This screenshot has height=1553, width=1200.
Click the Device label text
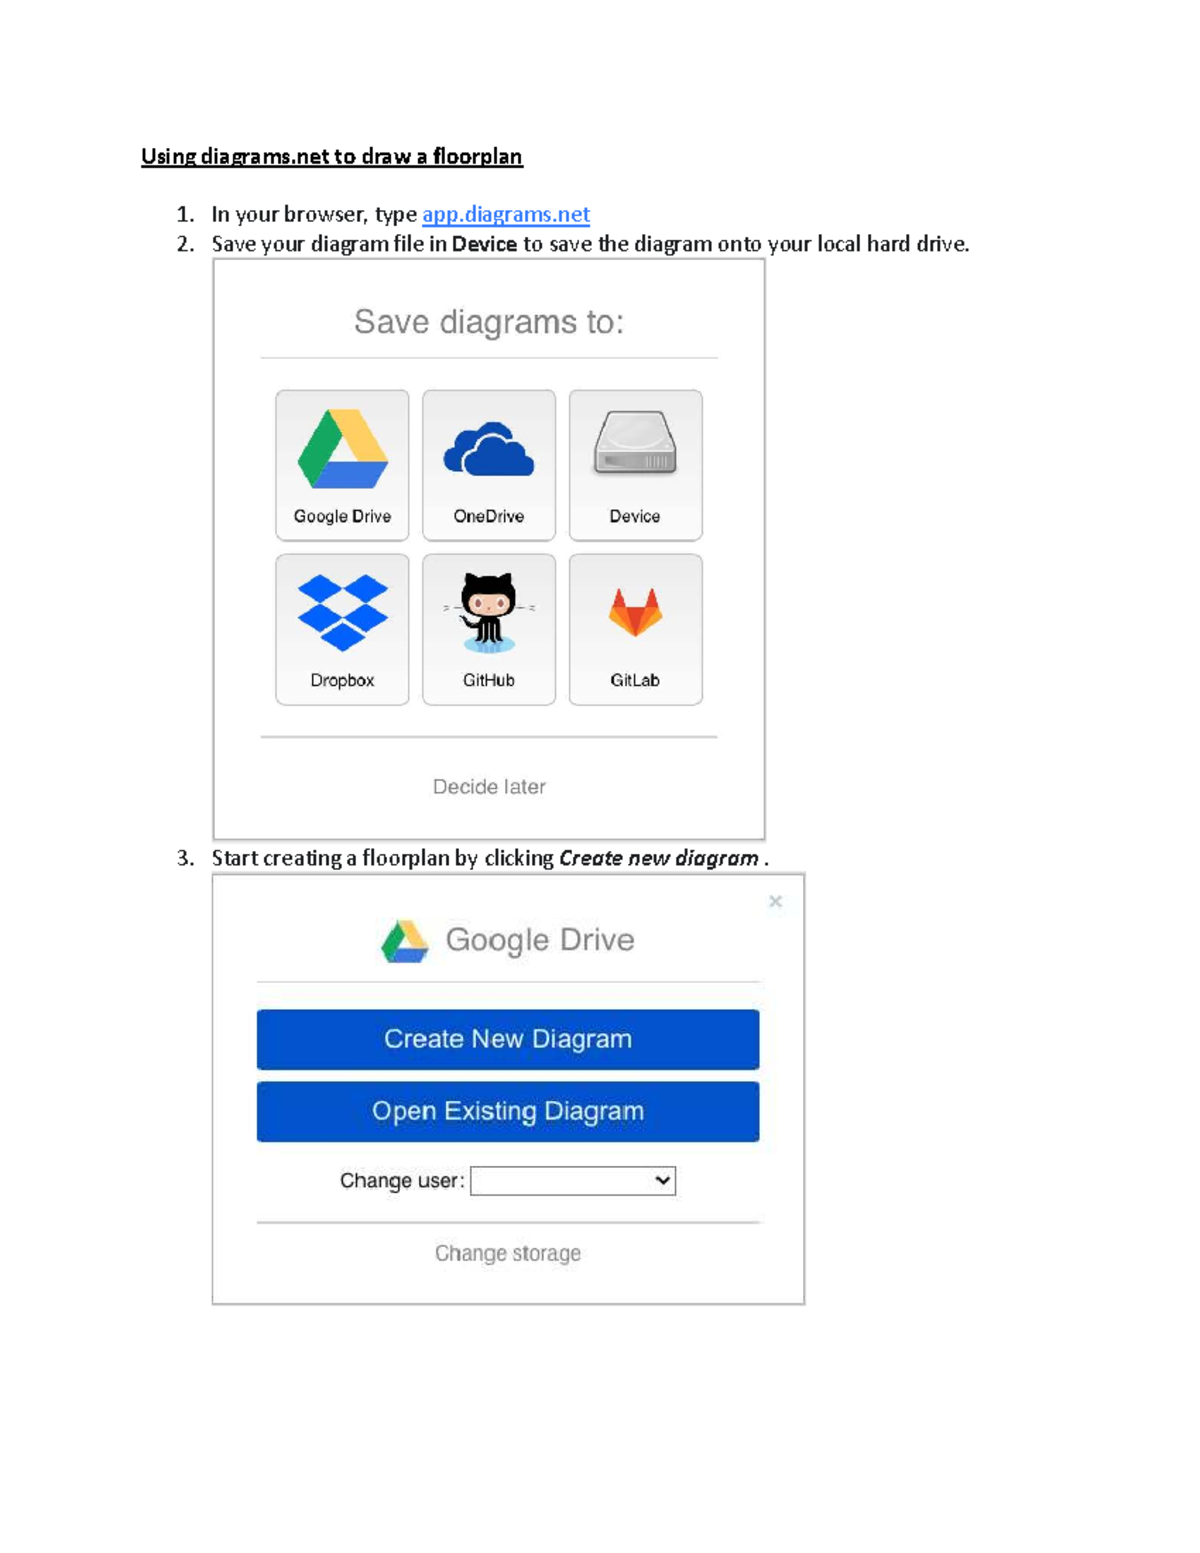[635, 516]
